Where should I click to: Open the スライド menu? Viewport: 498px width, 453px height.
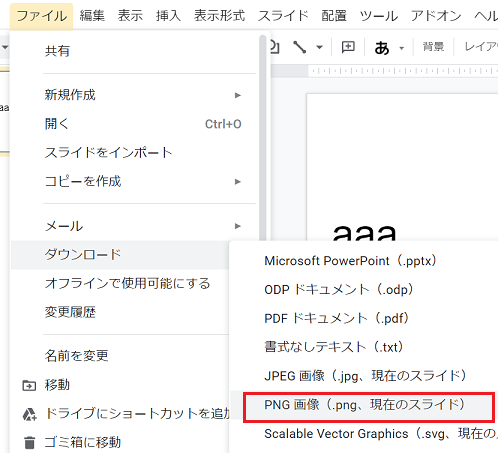point(283,16)
